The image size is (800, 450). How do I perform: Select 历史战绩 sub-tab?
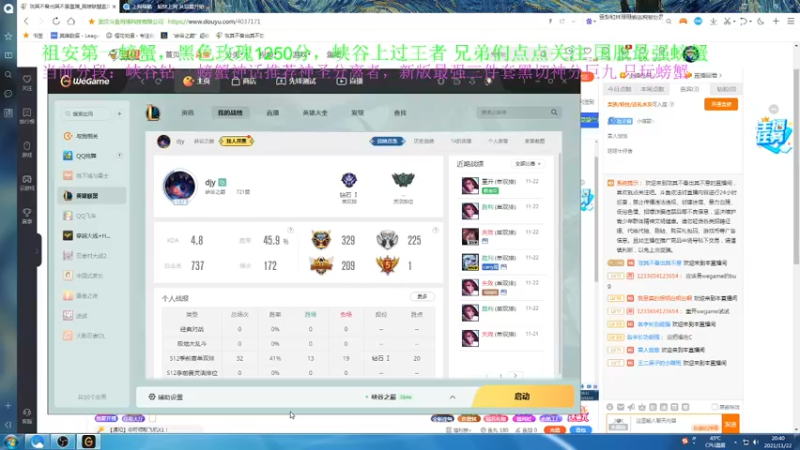[423, 141]
